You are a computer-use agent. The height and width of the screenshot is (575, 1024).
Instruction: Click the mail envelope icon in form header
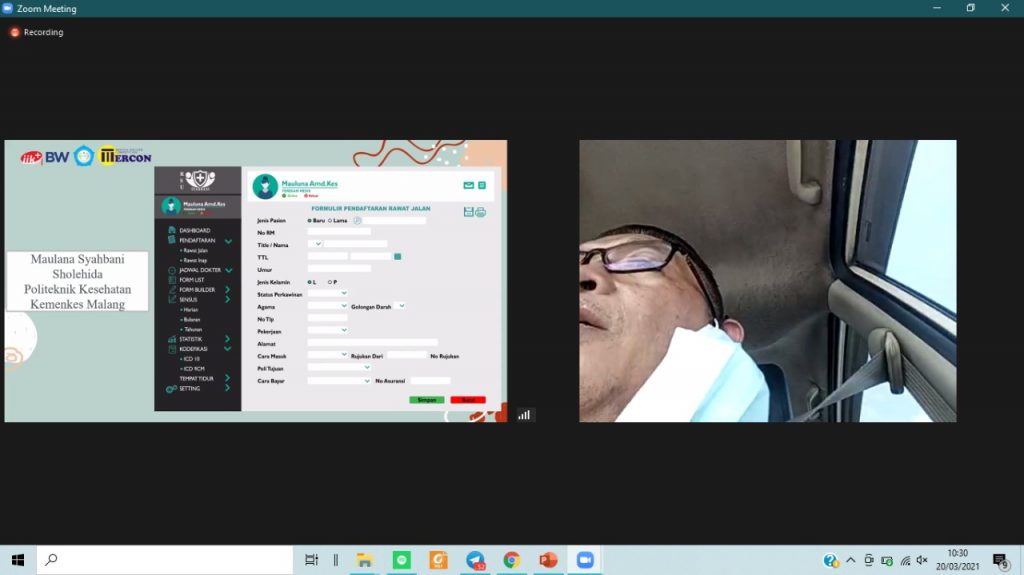(468, 185)
